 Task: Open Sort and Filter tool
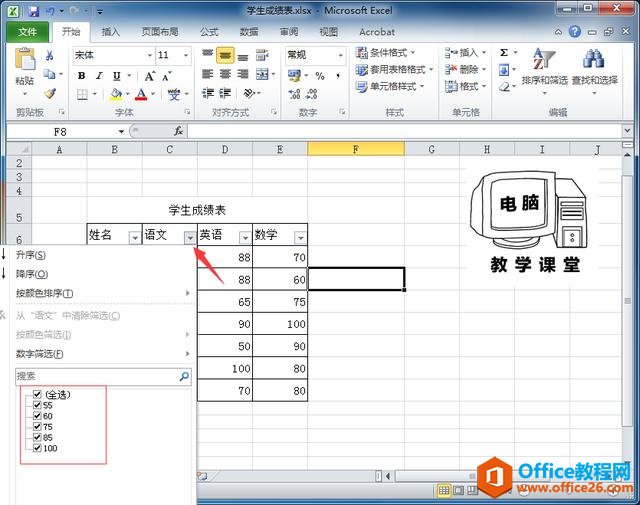544,70
